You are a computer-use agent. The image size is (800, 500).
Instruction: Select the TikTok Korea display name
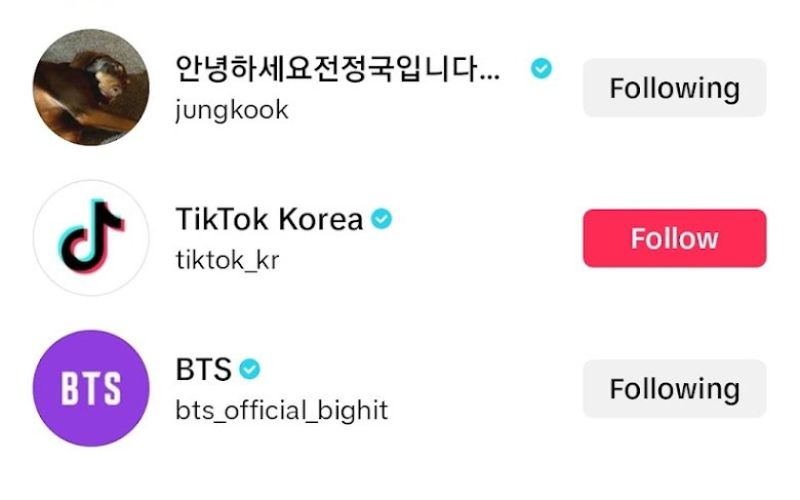268,219
